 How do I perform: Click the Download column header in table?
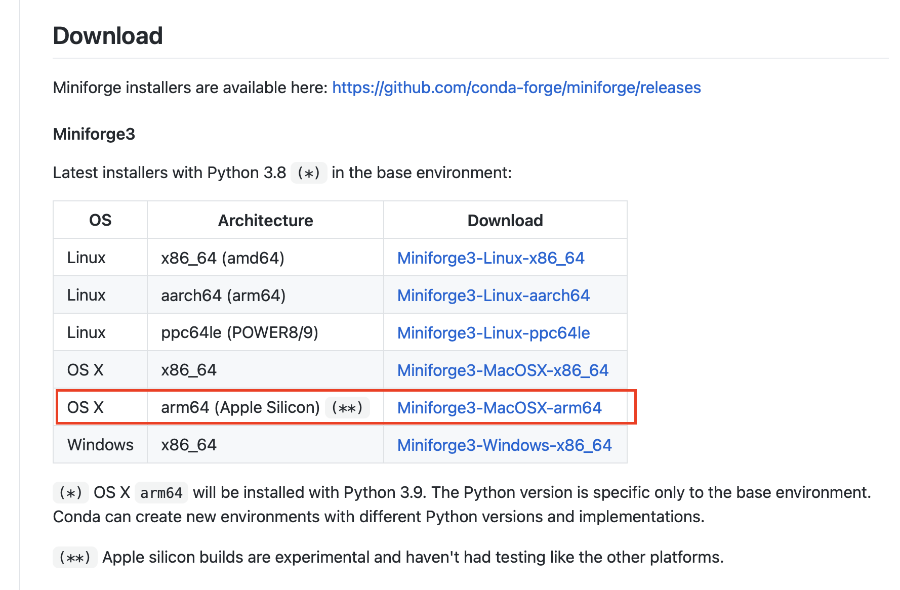pyautogui.click(x=505, y=220)
